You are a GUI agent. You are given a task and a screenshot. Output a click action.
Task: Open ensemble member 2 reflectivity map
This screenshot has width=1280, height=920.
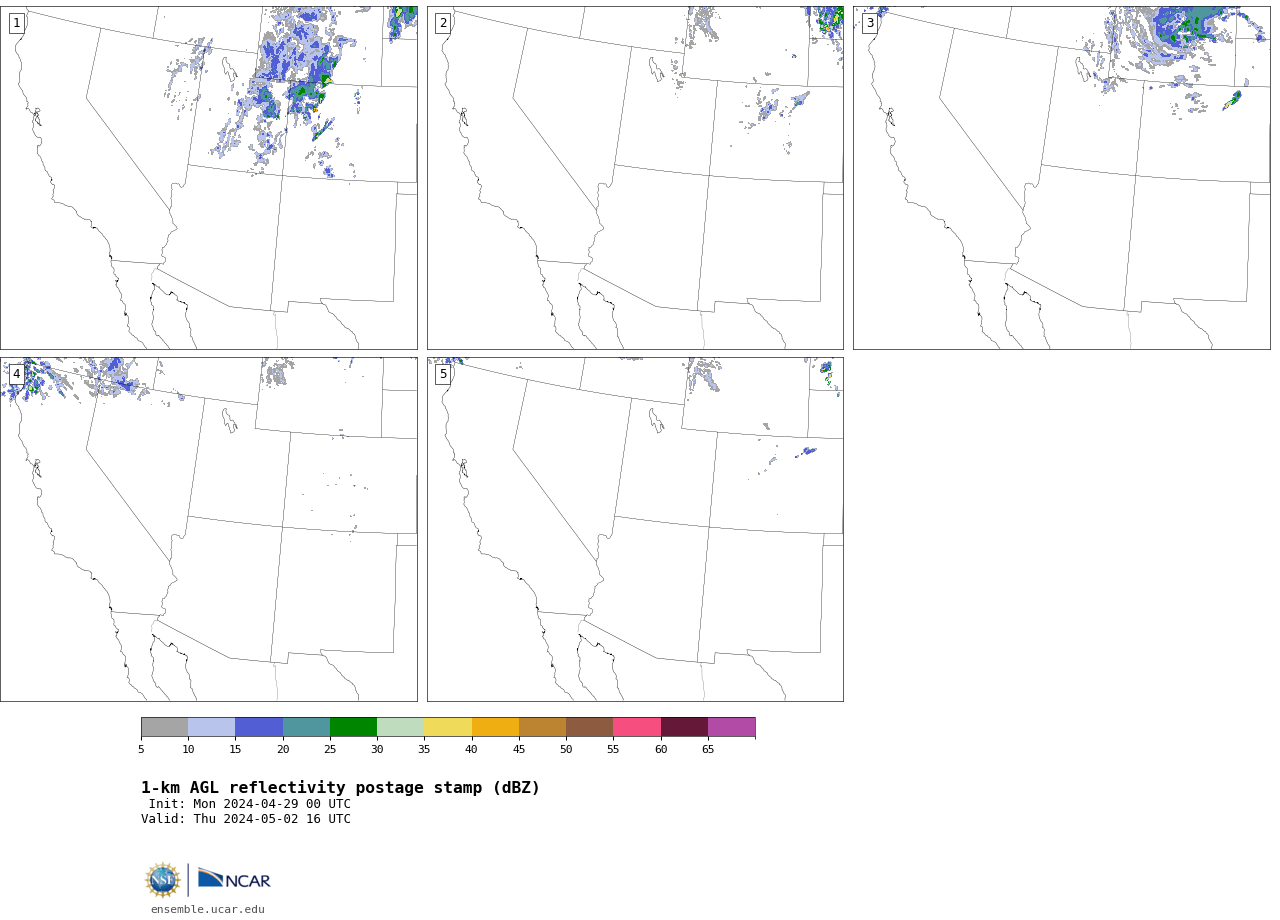tap(635, 178)
